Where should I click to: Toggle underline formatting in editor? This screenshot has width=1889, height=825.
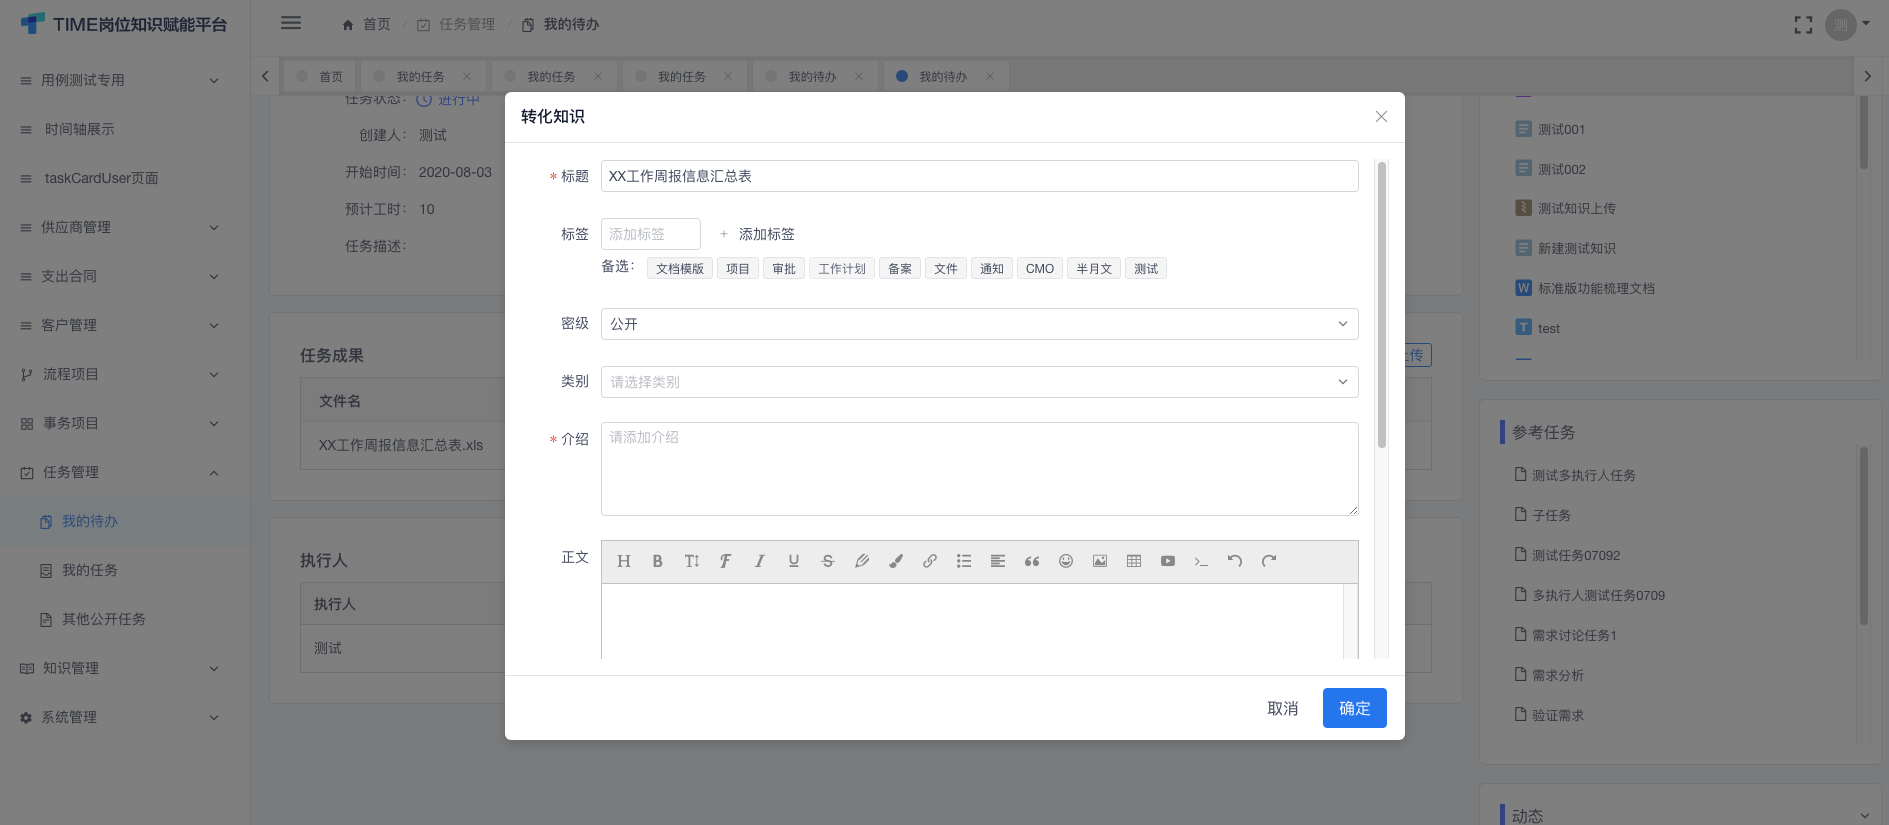[x=794, y=561]
